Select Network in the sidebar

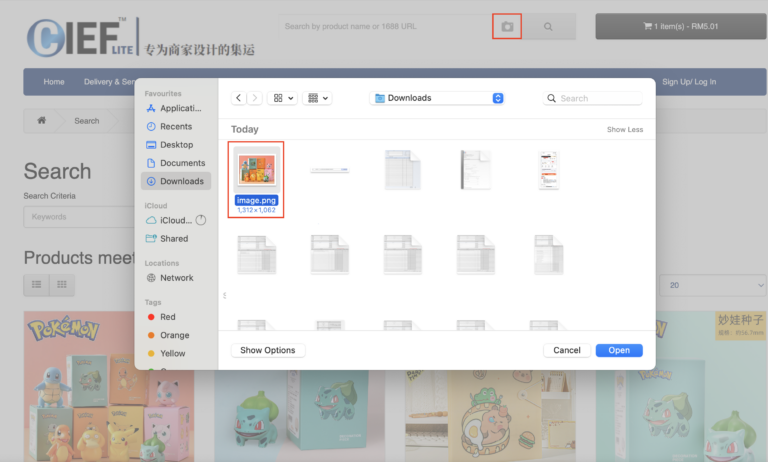coord(170,277)
